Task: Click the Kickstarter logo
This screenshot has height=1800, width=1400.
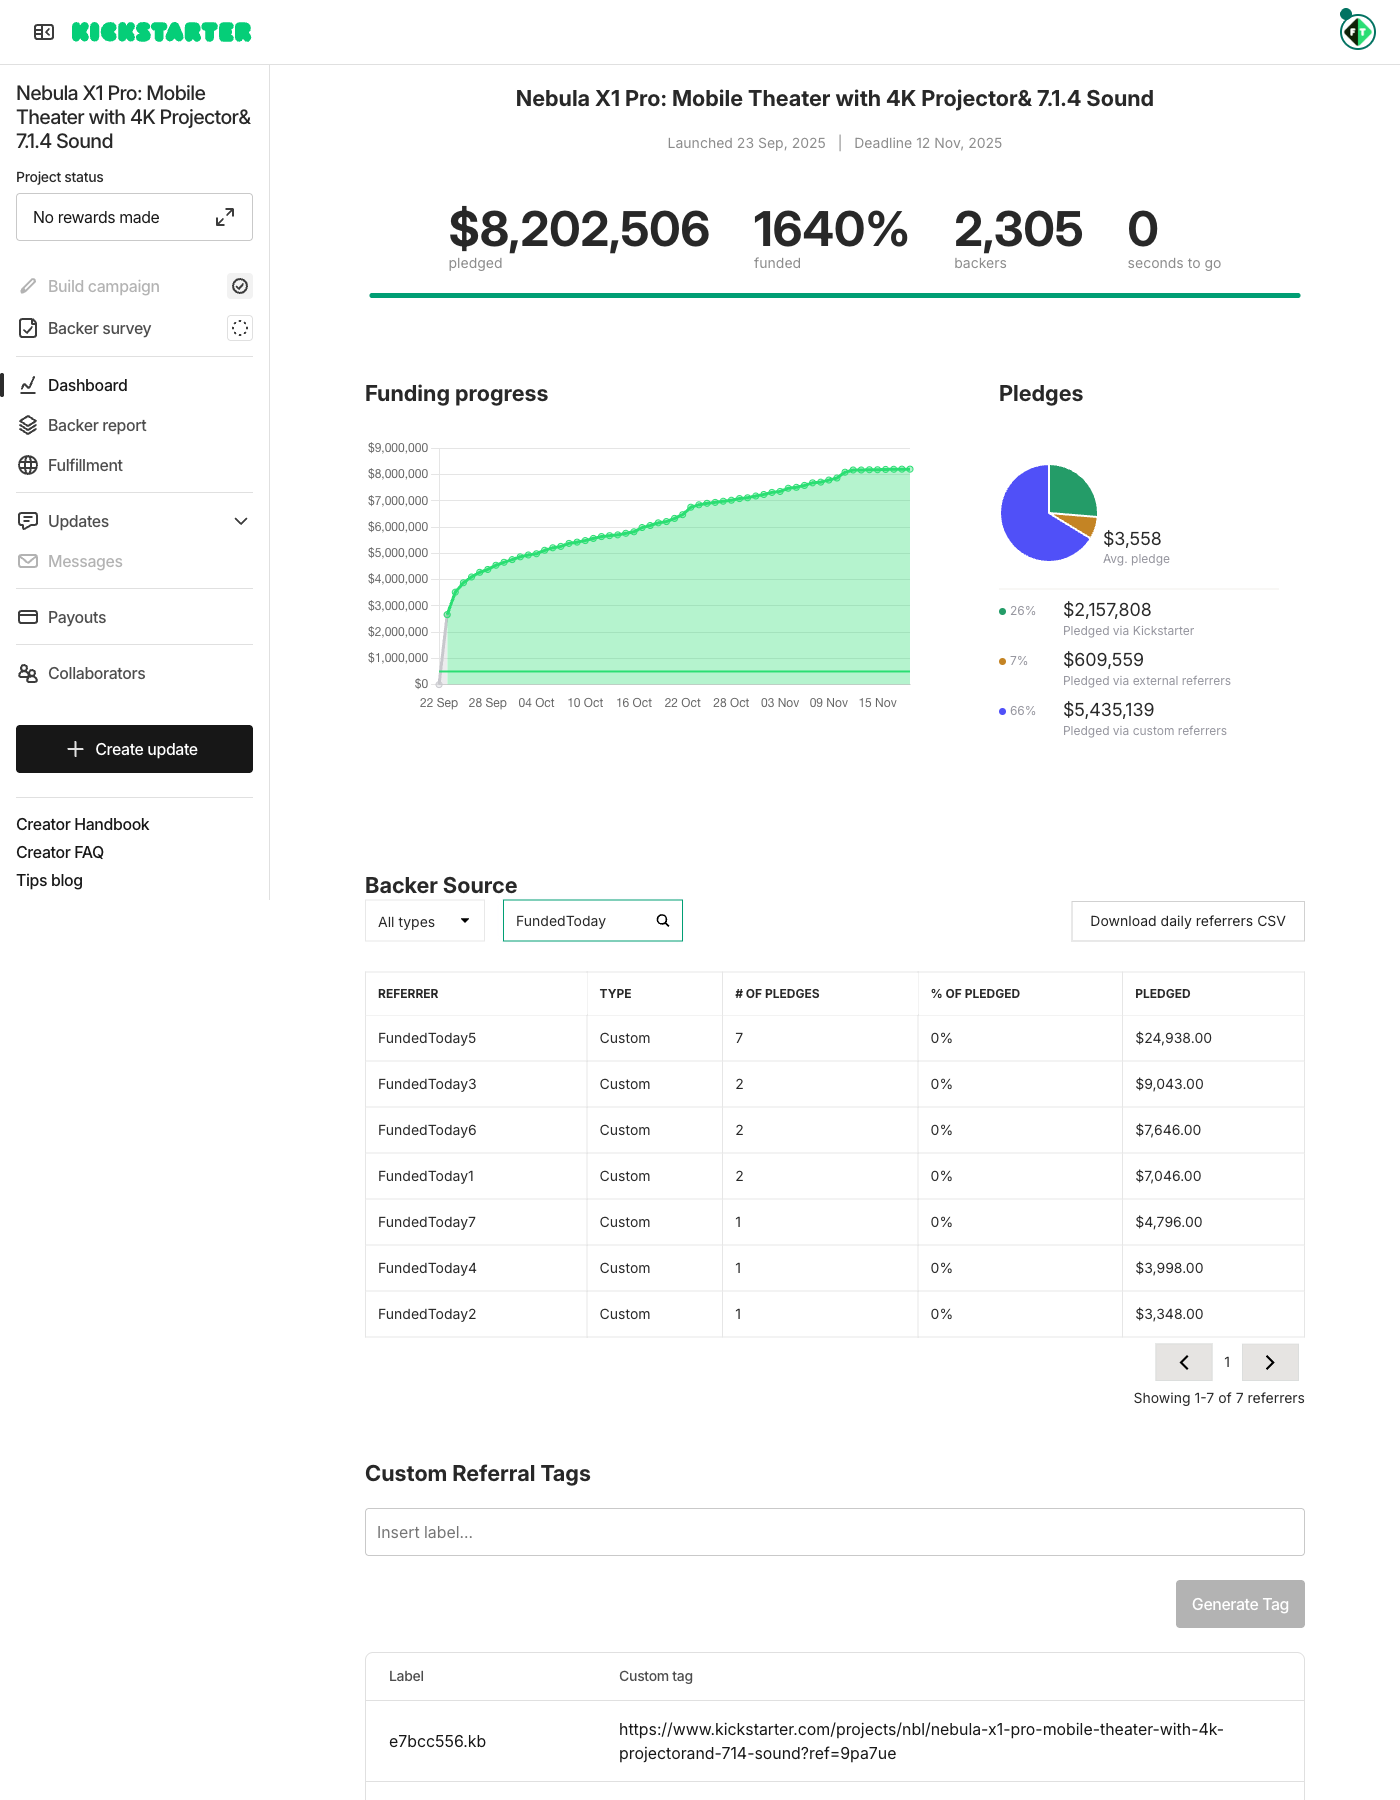Action: coord(161,32)
